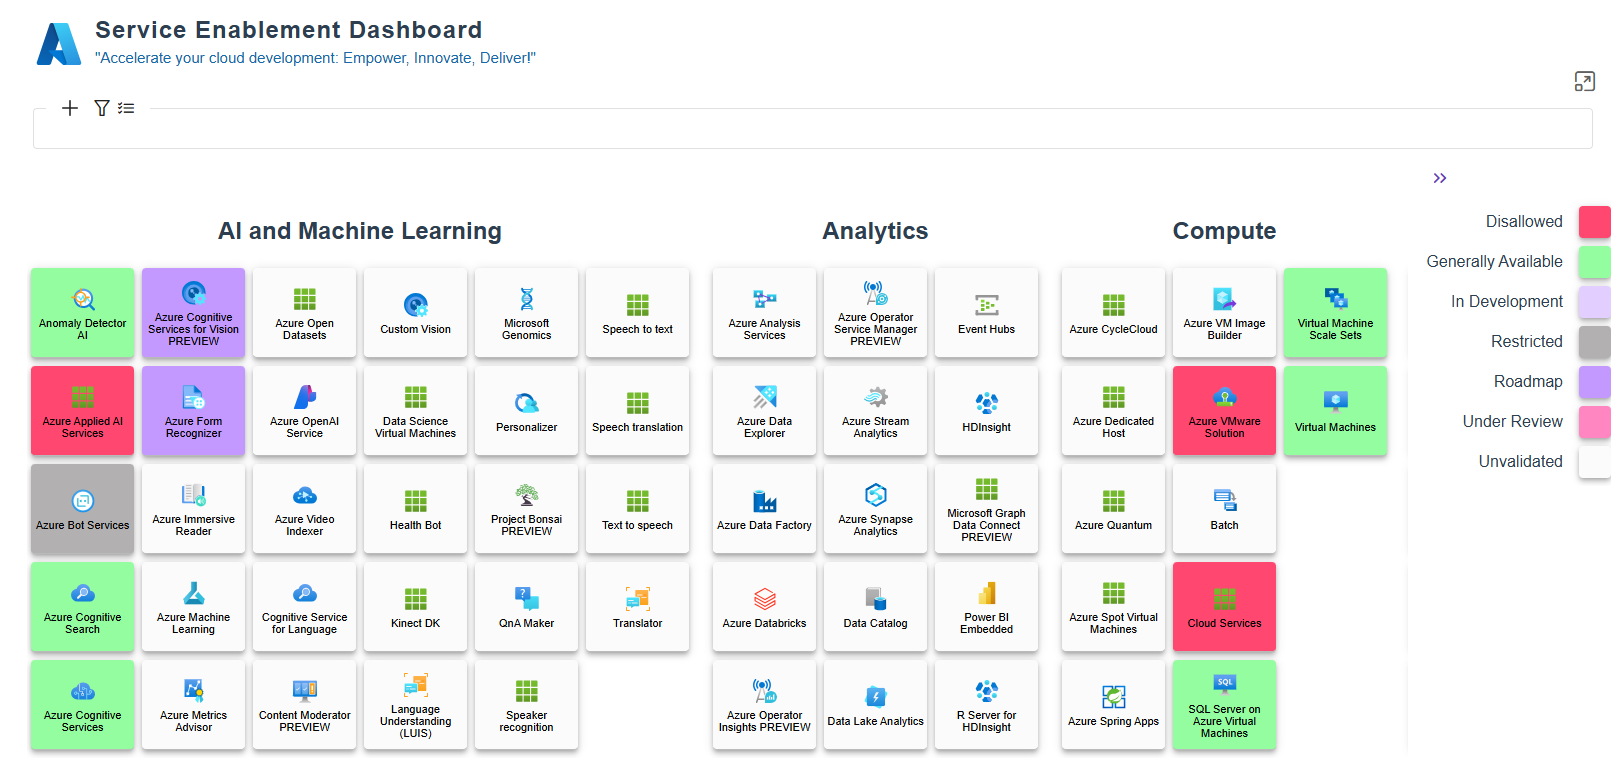Open the Azure OpenAI Service tile
The image size is (1617, 758).
(304, 411)
